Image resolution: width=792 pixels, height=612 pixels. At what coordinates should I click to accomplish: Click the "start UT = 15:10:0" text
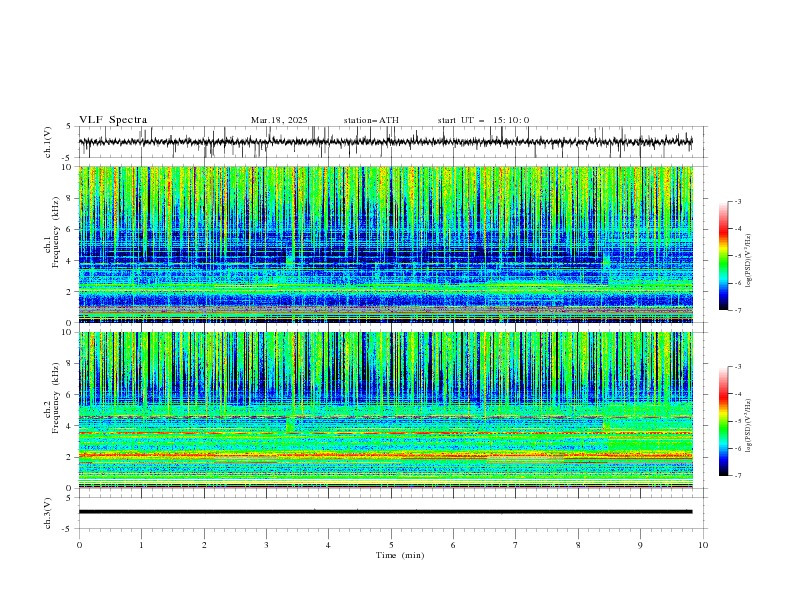483,120
